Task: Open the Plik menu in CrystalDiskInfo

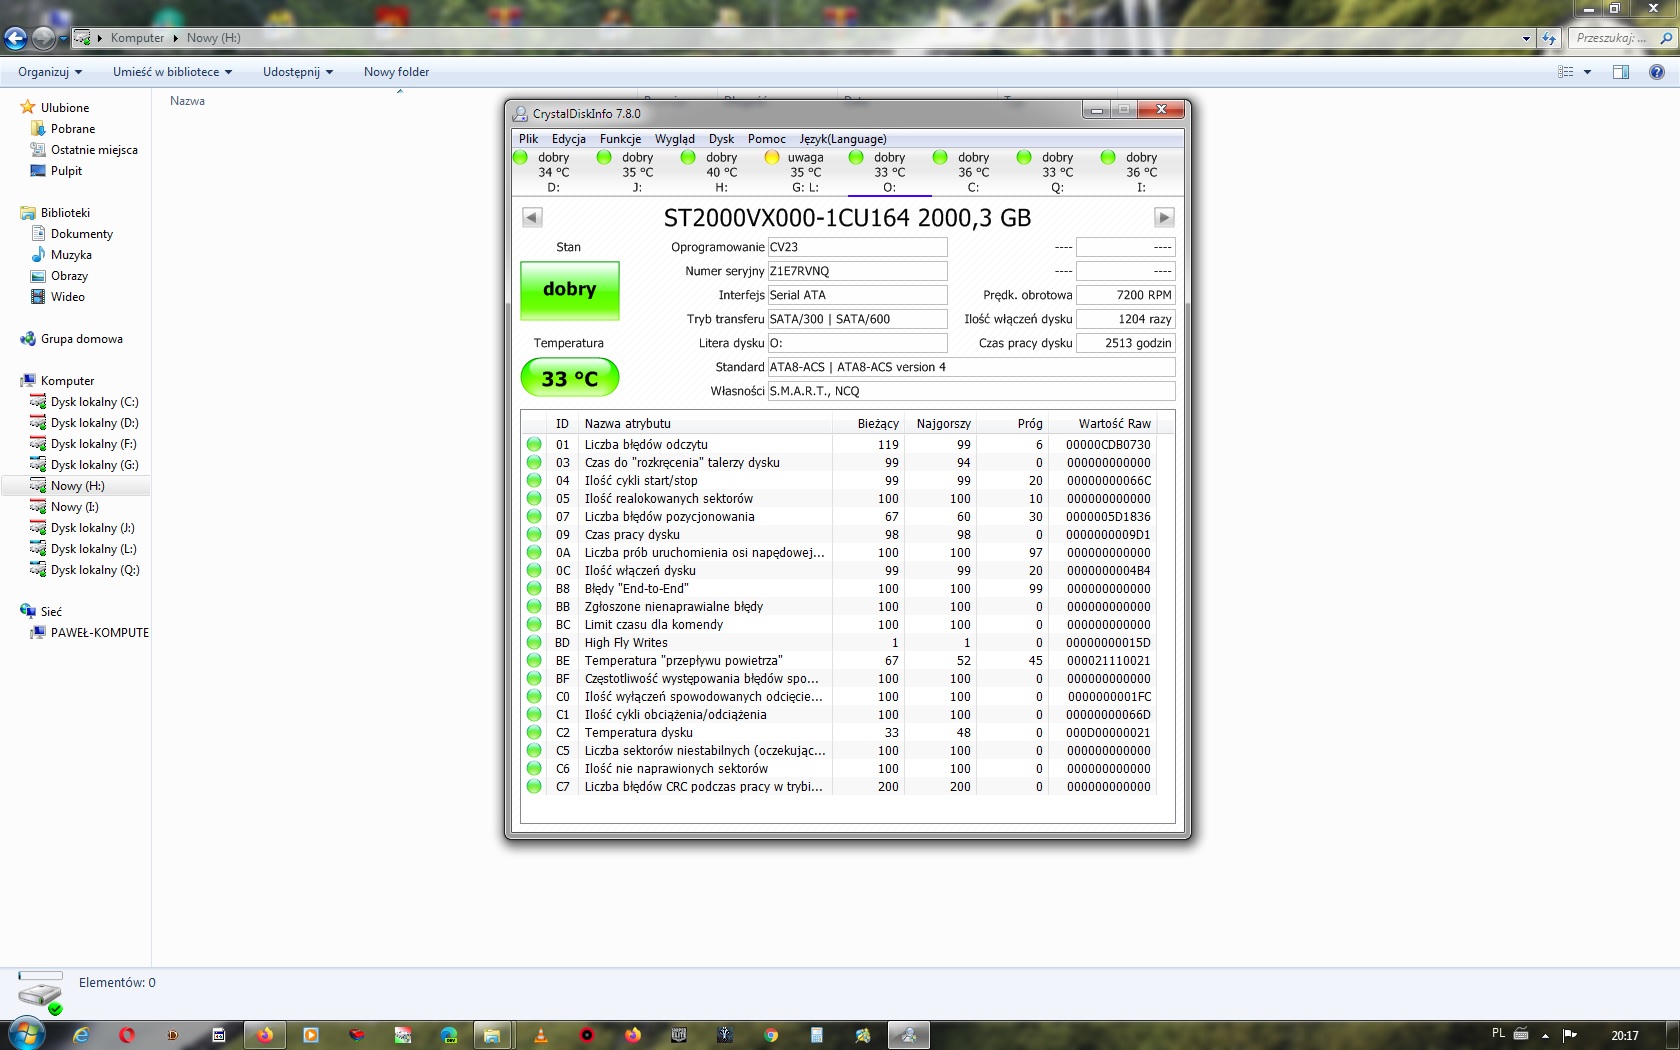Action: (528, 139)
